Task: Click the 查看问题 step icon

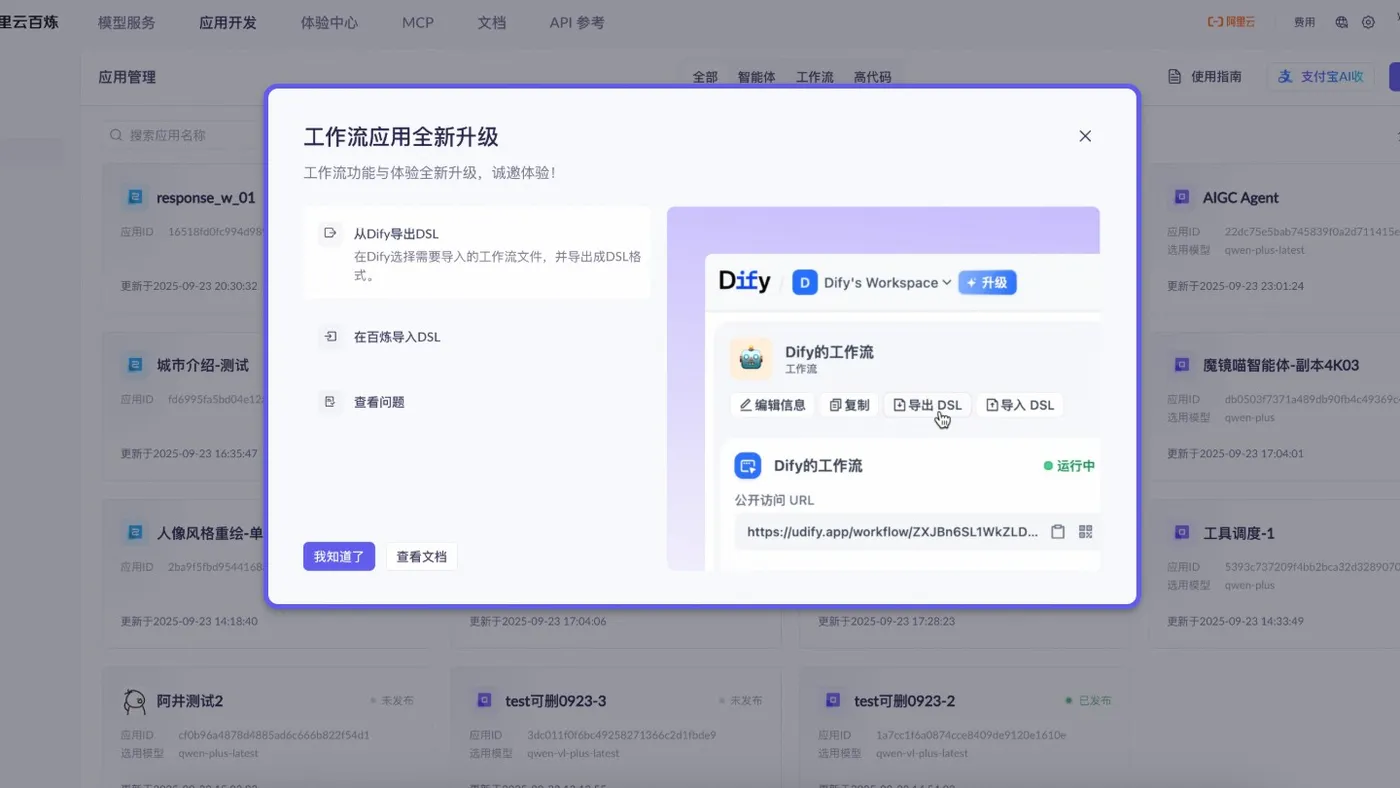Action: 329,402
